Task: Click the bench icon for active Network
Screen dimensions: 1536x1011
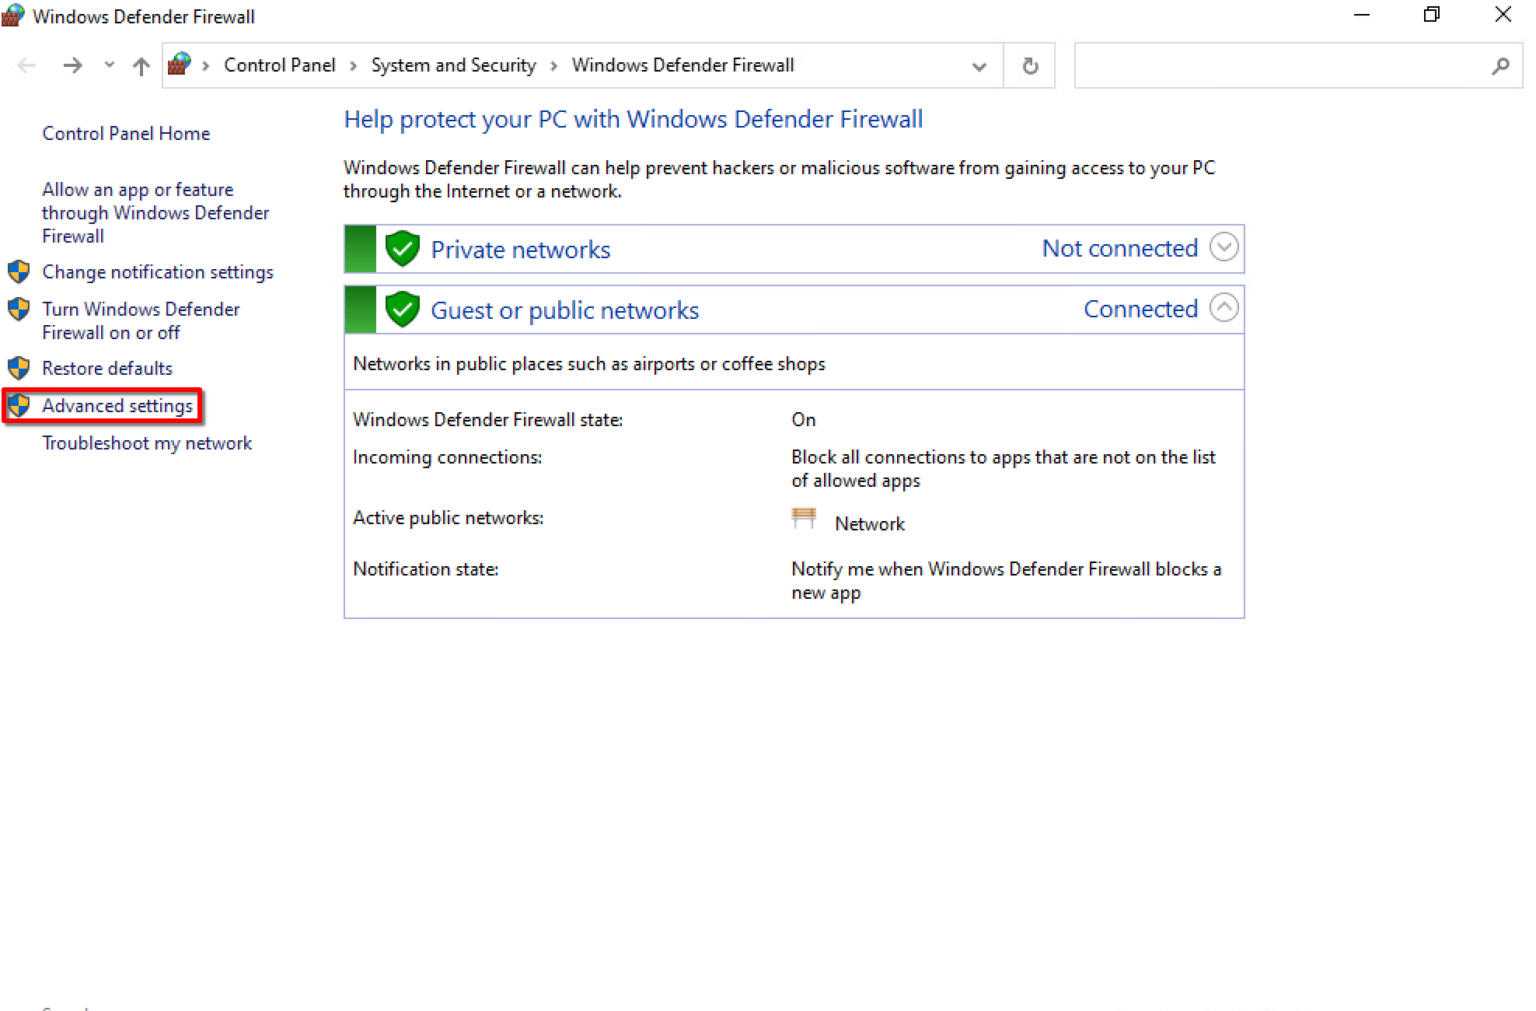Action: 804,519
